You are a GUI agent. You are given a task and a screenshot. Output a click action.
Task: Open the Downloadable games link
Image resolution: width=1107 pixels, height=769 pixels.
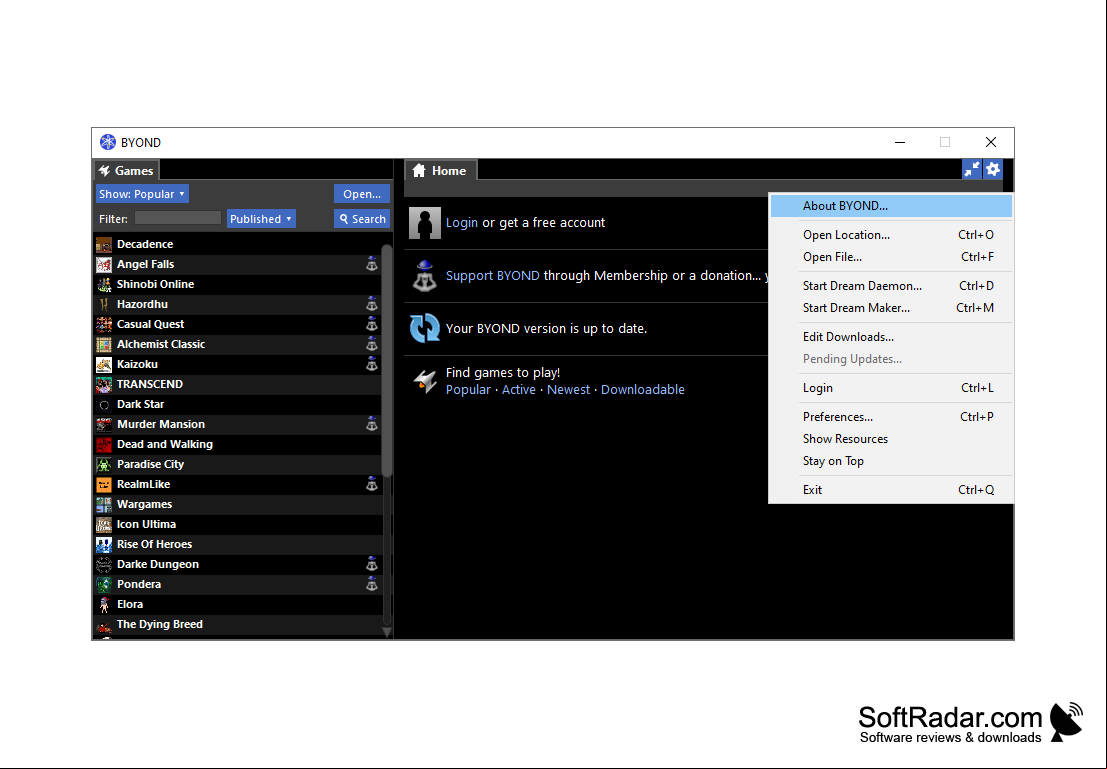tap(642, 390)
